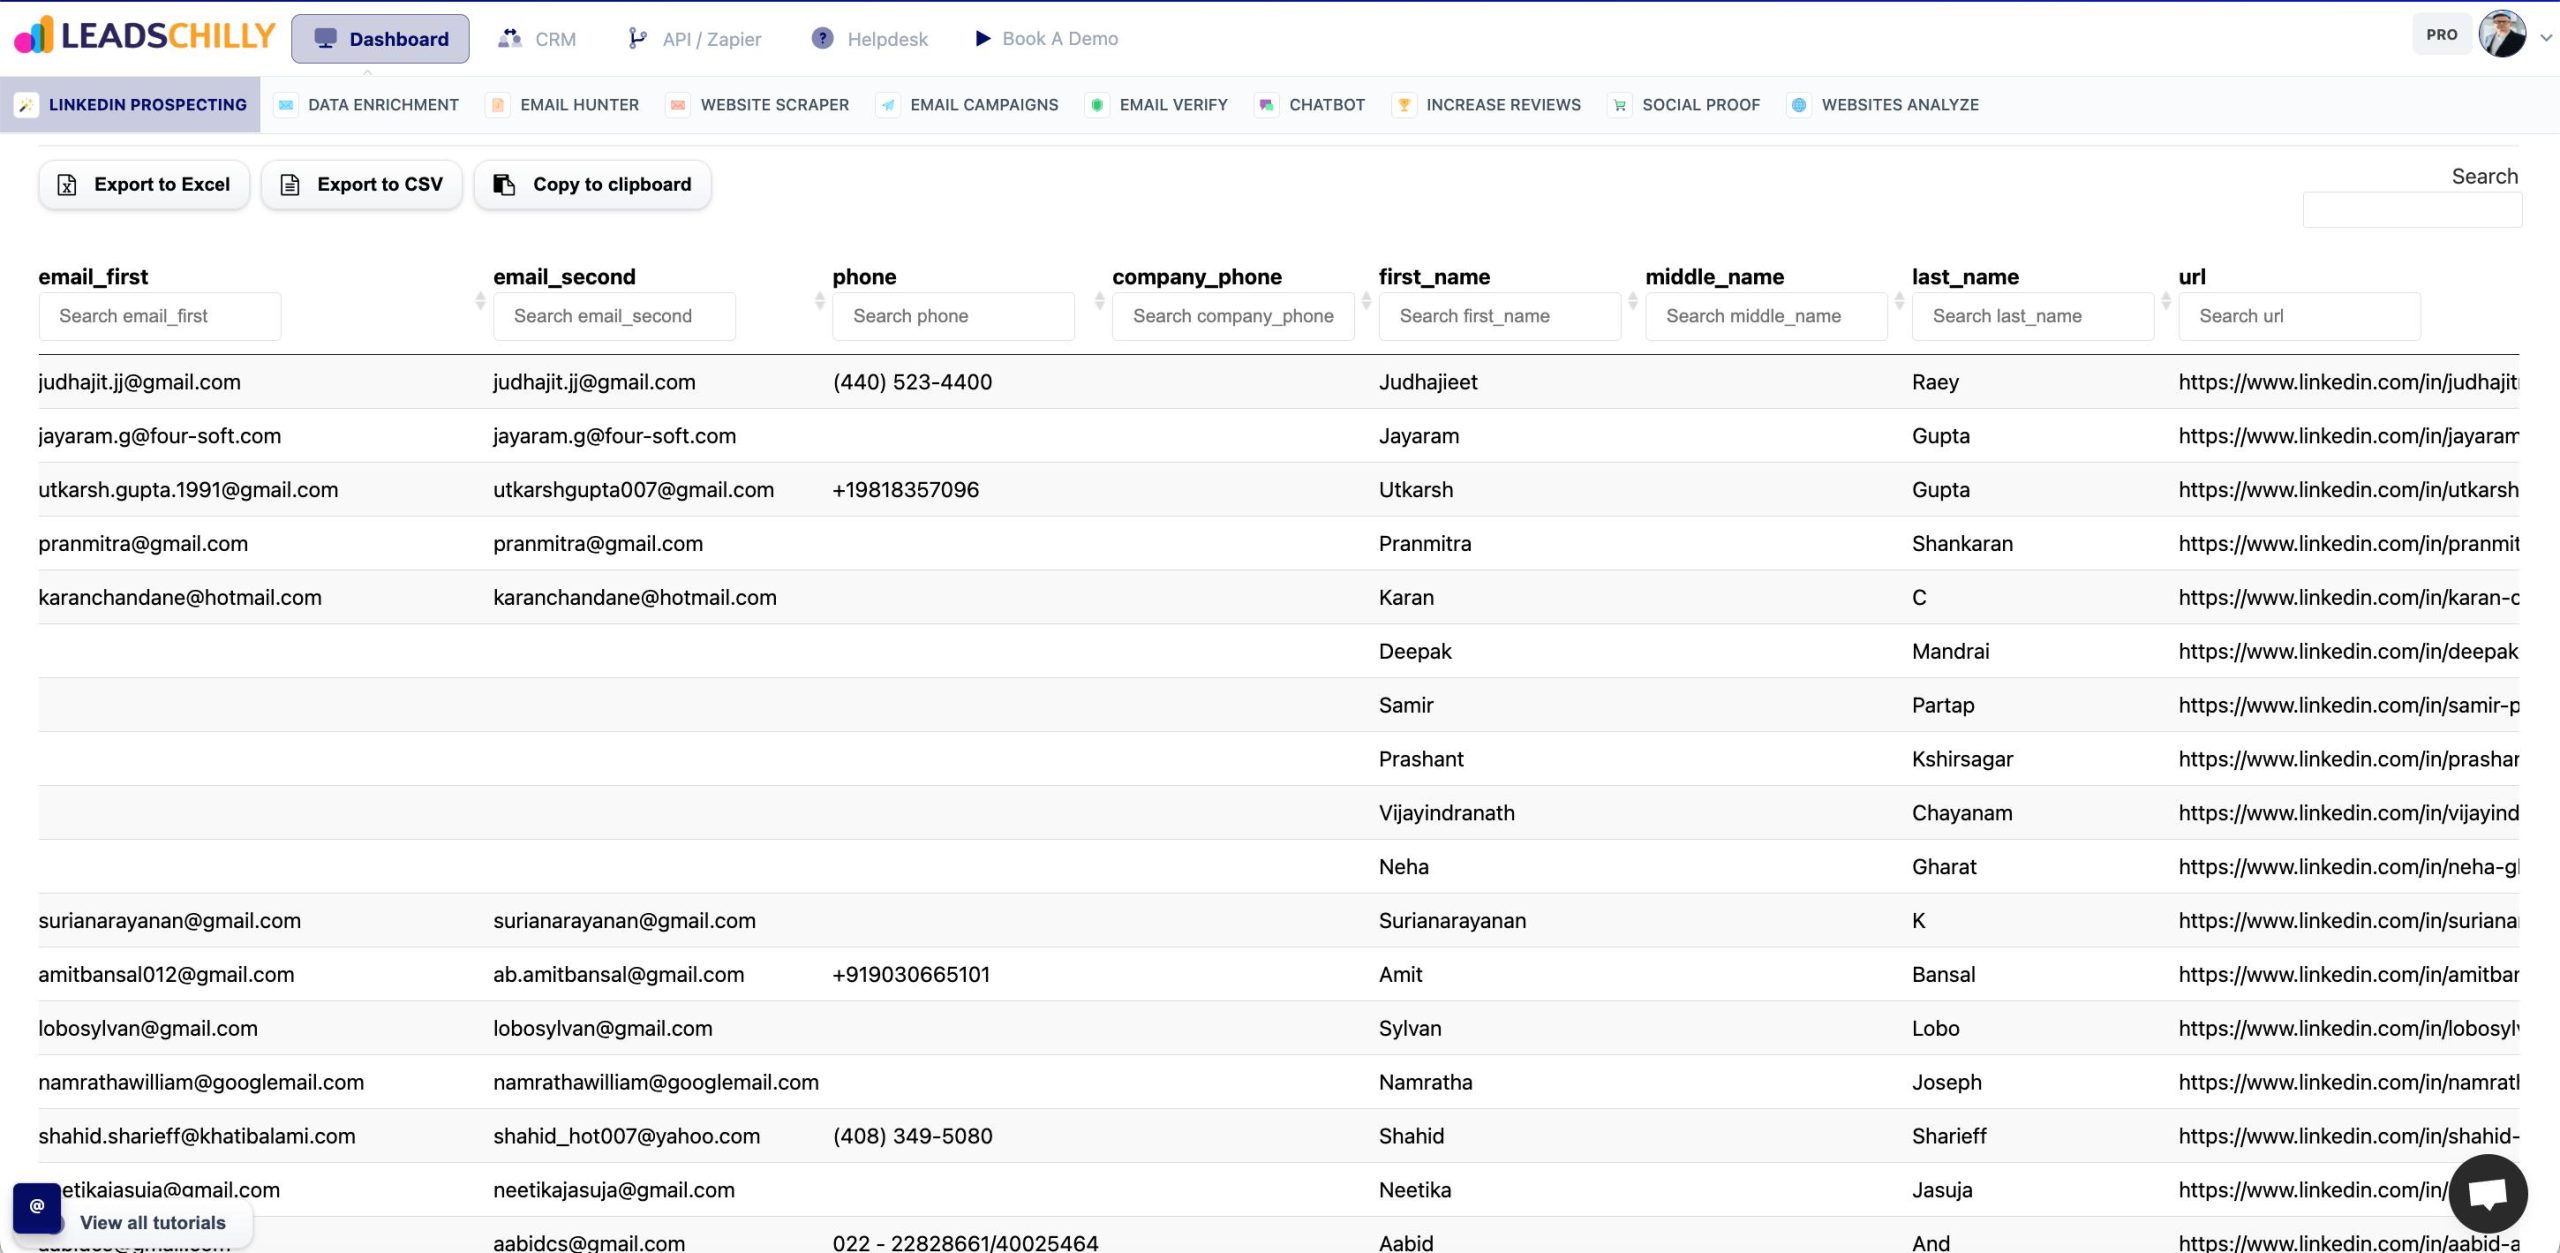Click the LeadsChilly logo
This screenshot has height=1253, width=2560.
click(144, 36)
